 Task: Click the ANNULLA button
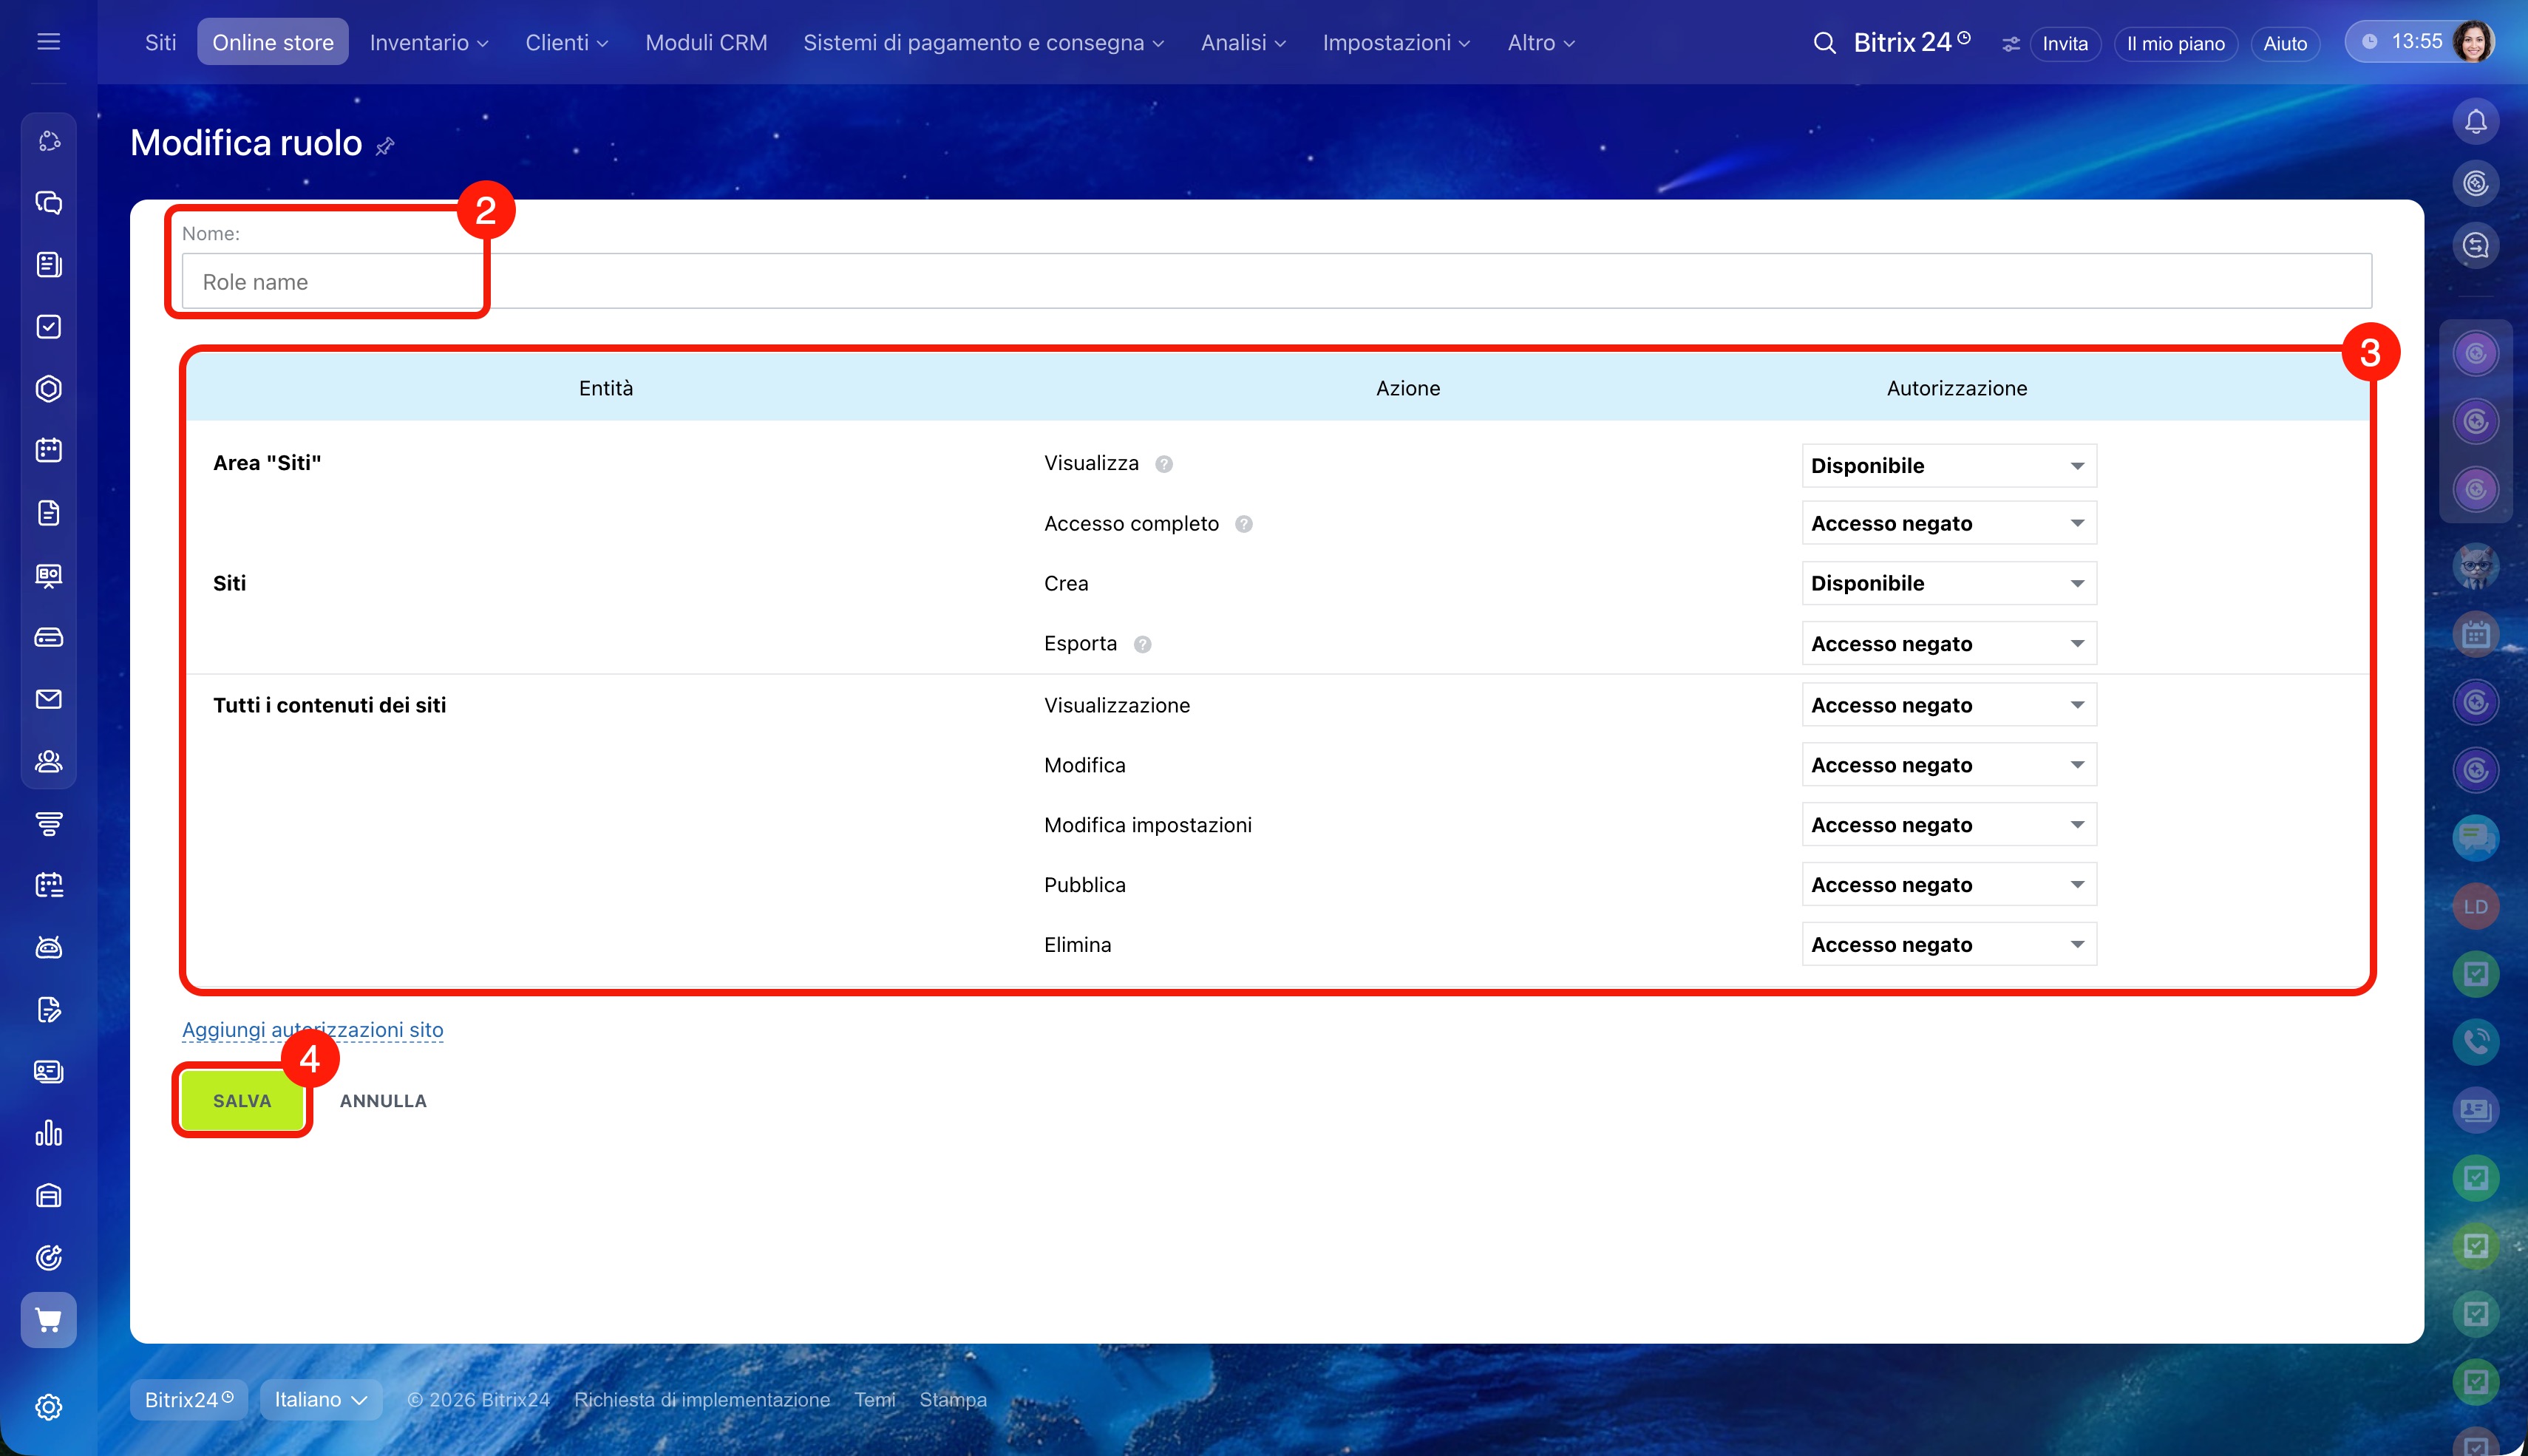(x=383, y=1101)
